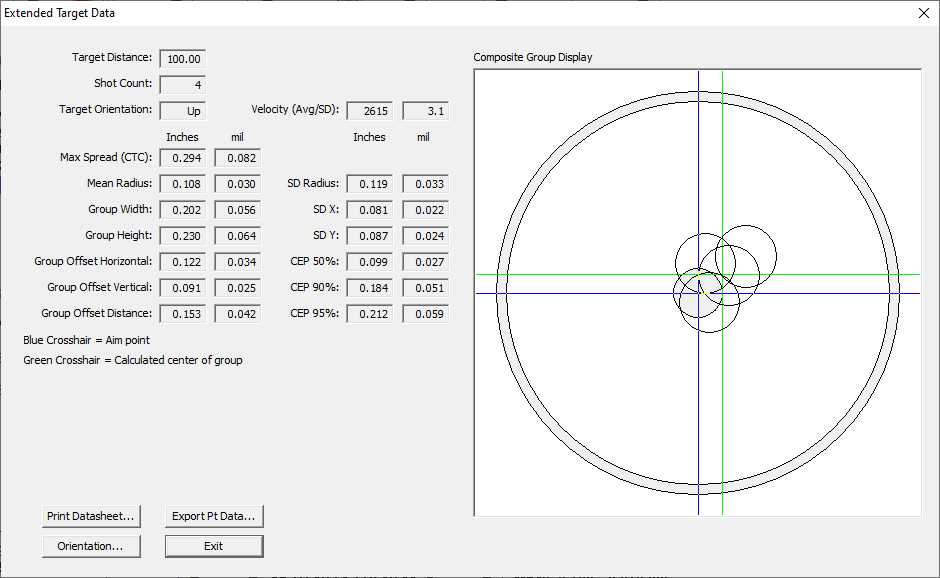Click the 'Max Spread (CTC):' label
940x578 pixels.
coord(106,157)
